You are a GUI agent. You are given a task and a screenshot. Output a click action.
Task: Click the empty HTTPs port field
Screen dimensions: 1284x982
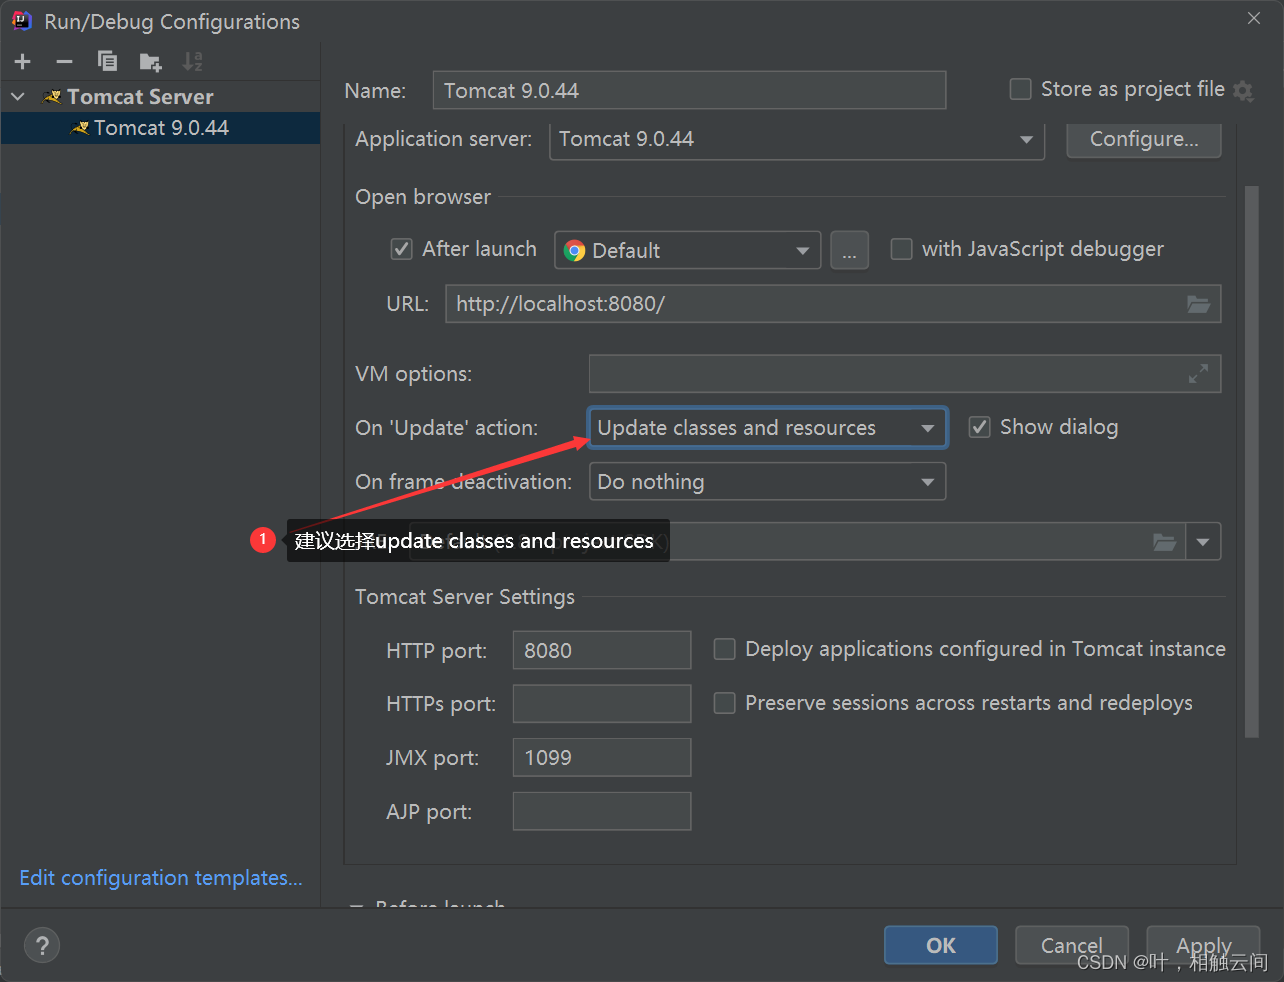(x=602, y=704)
